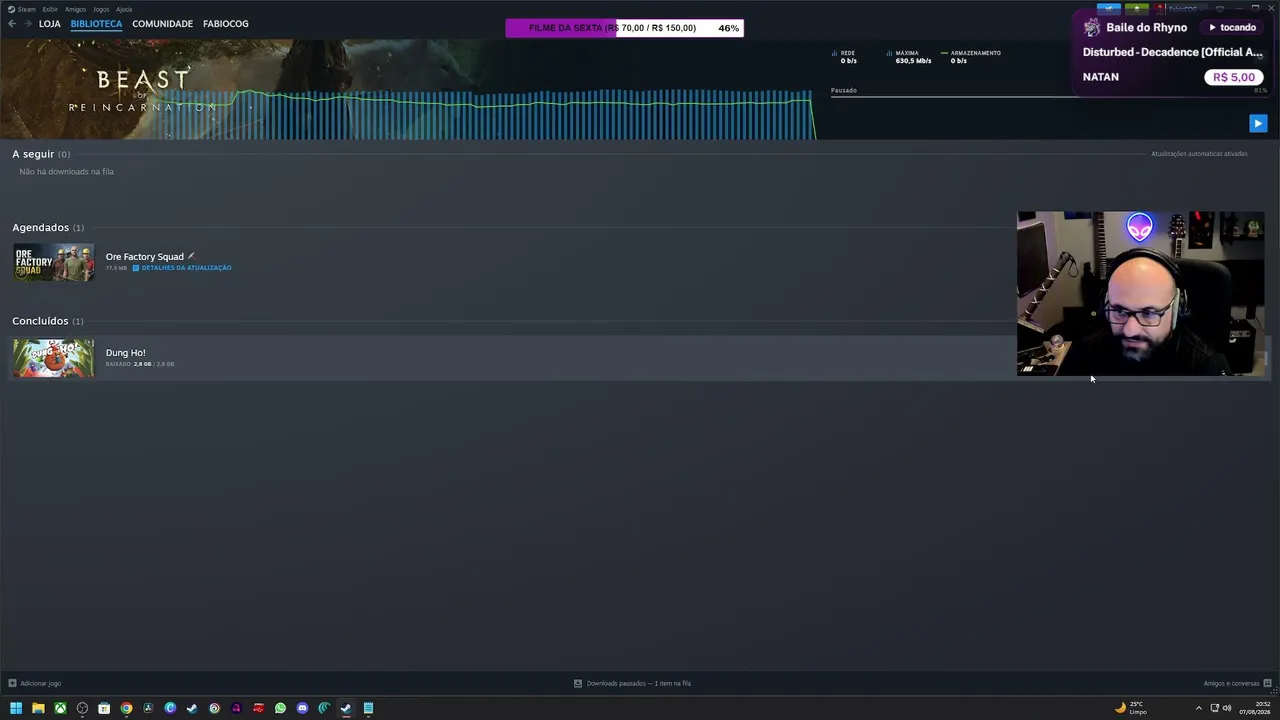
Task: Click the MÁXIMA peak speed stat
Action: 909,57
